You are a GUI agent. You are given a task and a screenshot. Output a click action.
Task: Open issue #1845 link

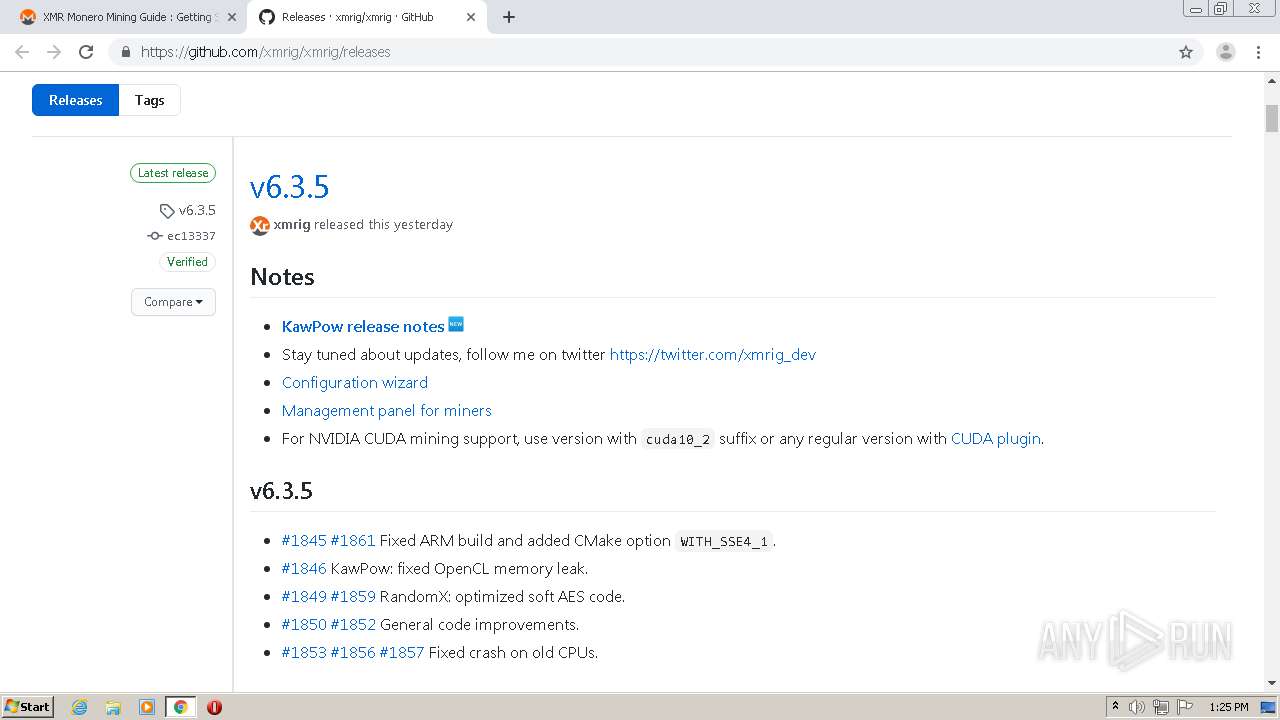pyautogui.click(x=304, y=540)
